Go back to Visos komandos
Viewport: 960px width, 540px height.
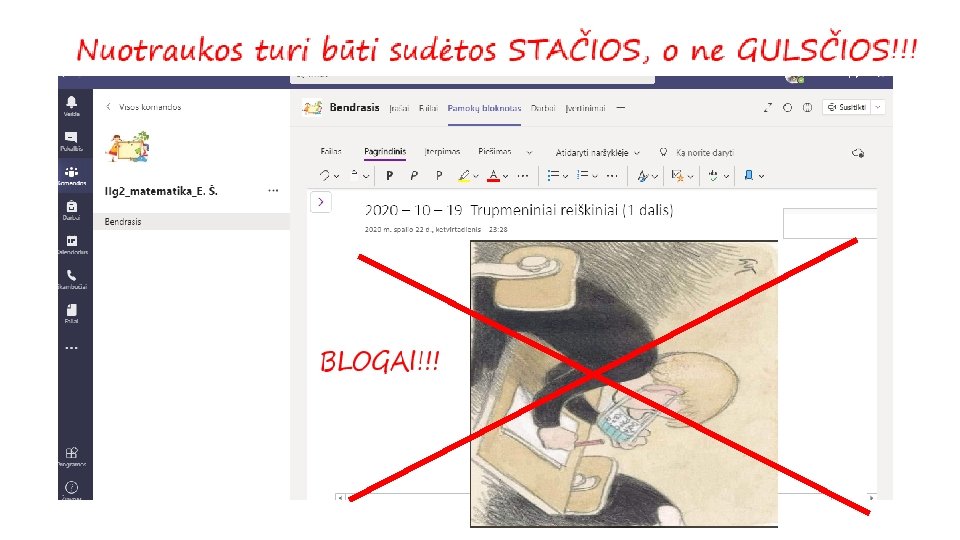(x=144, y=107)
